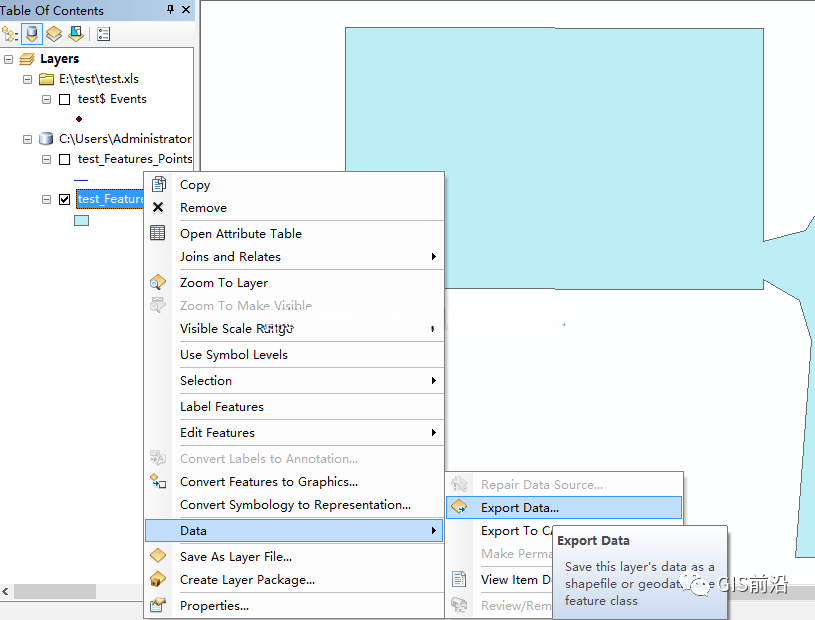
Task: Click the Properties icon
Action: (x=158, y=605)
